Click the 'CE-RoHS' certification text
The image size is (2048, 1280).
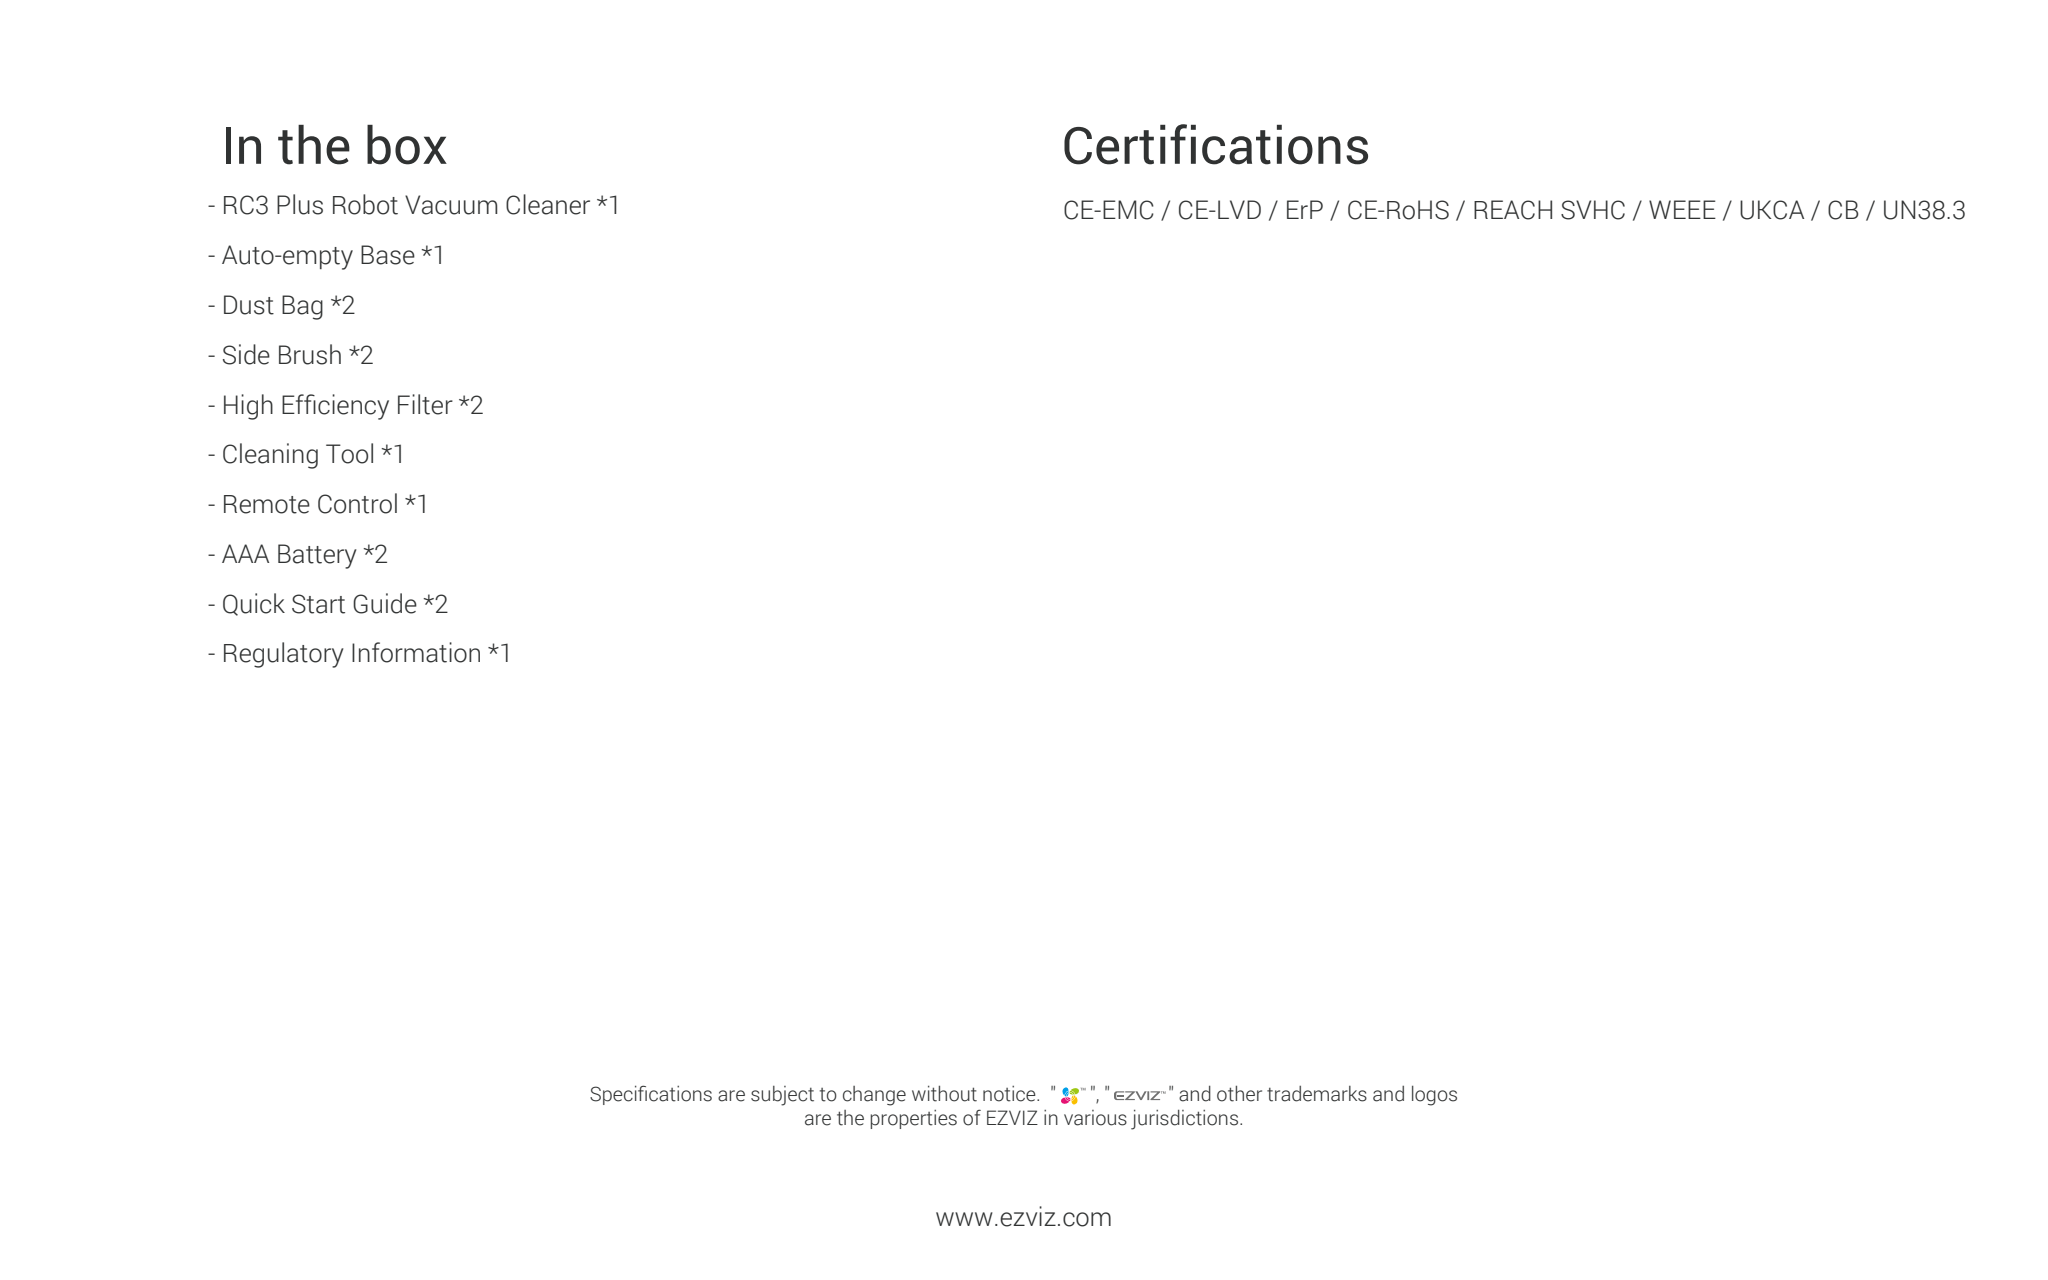point(1398,211)
